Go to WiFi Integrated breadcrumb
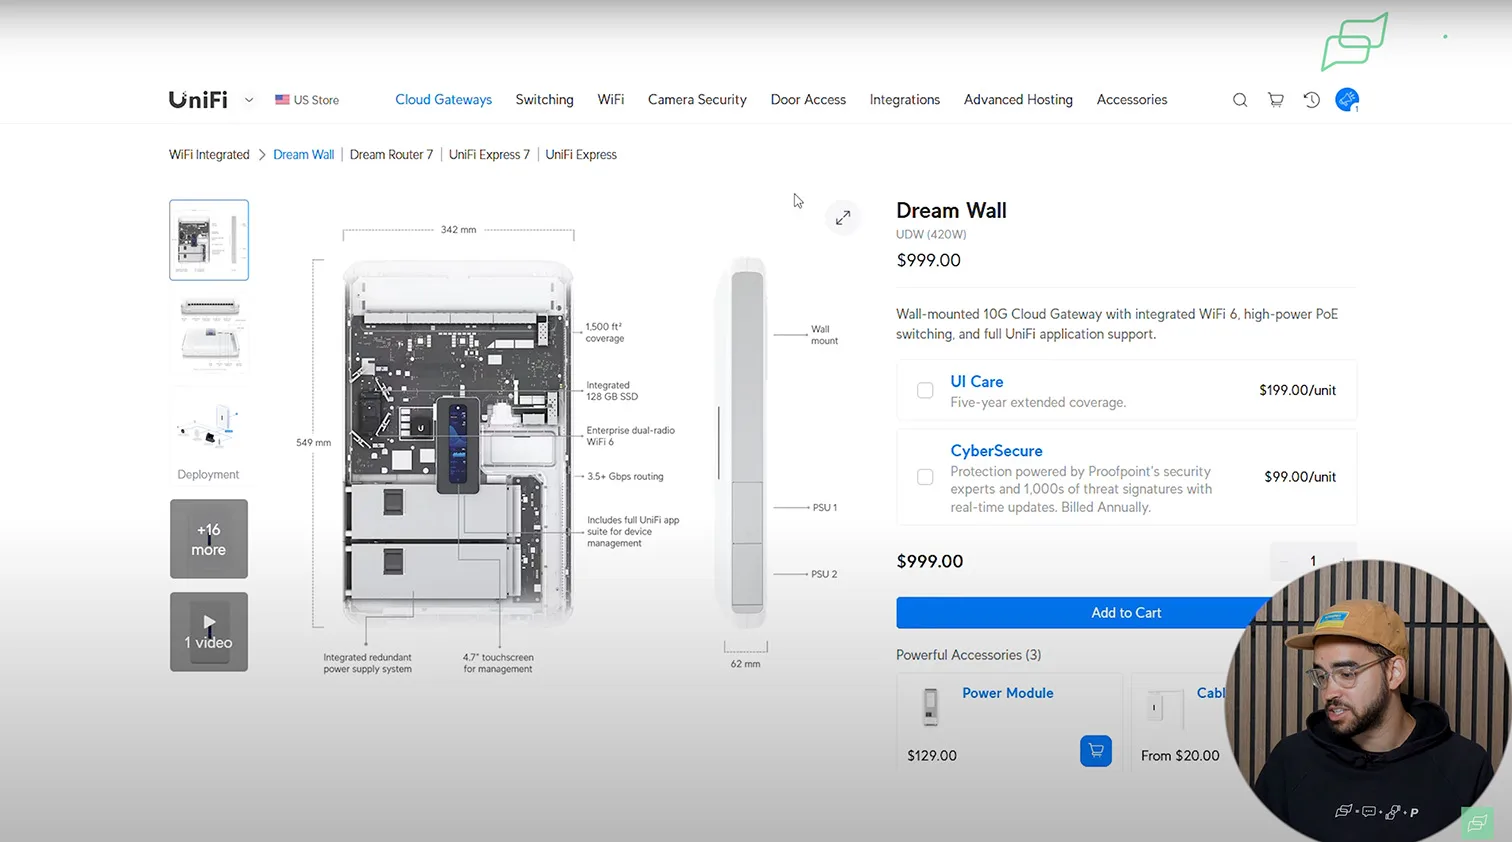1512x842 pixels. click(x=209, y=155)
